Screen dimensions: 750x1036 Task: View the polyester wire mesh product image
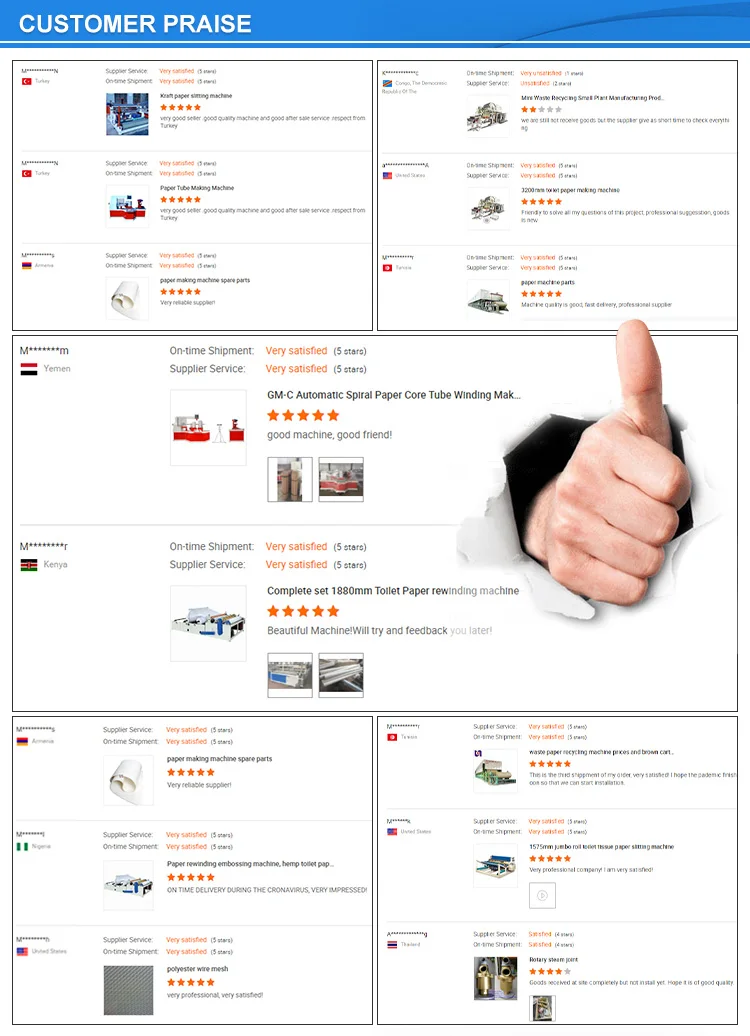click(128, 990)
